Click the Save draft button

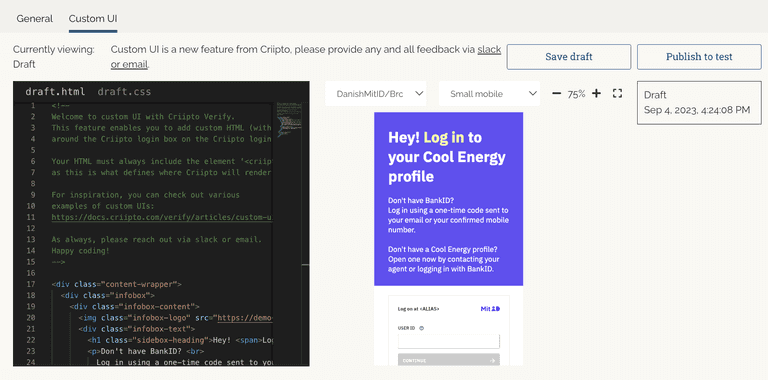(x=569, y=57)
